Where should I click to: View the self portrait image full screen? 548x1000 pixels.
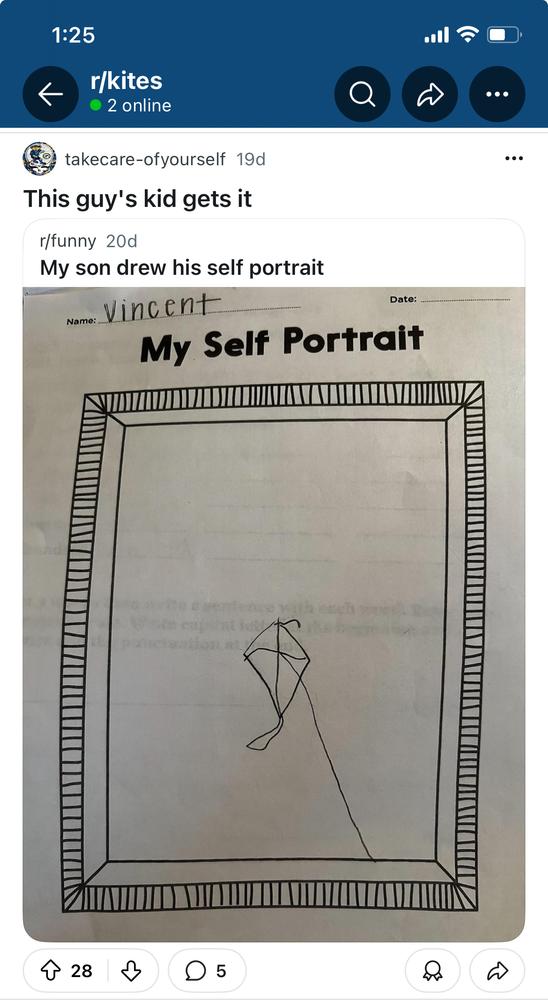pos(274,614)
